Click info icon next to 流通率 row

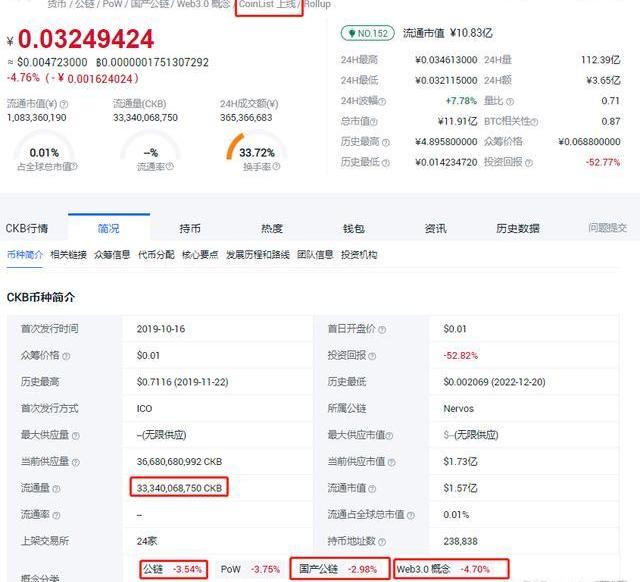click(53, 514)
